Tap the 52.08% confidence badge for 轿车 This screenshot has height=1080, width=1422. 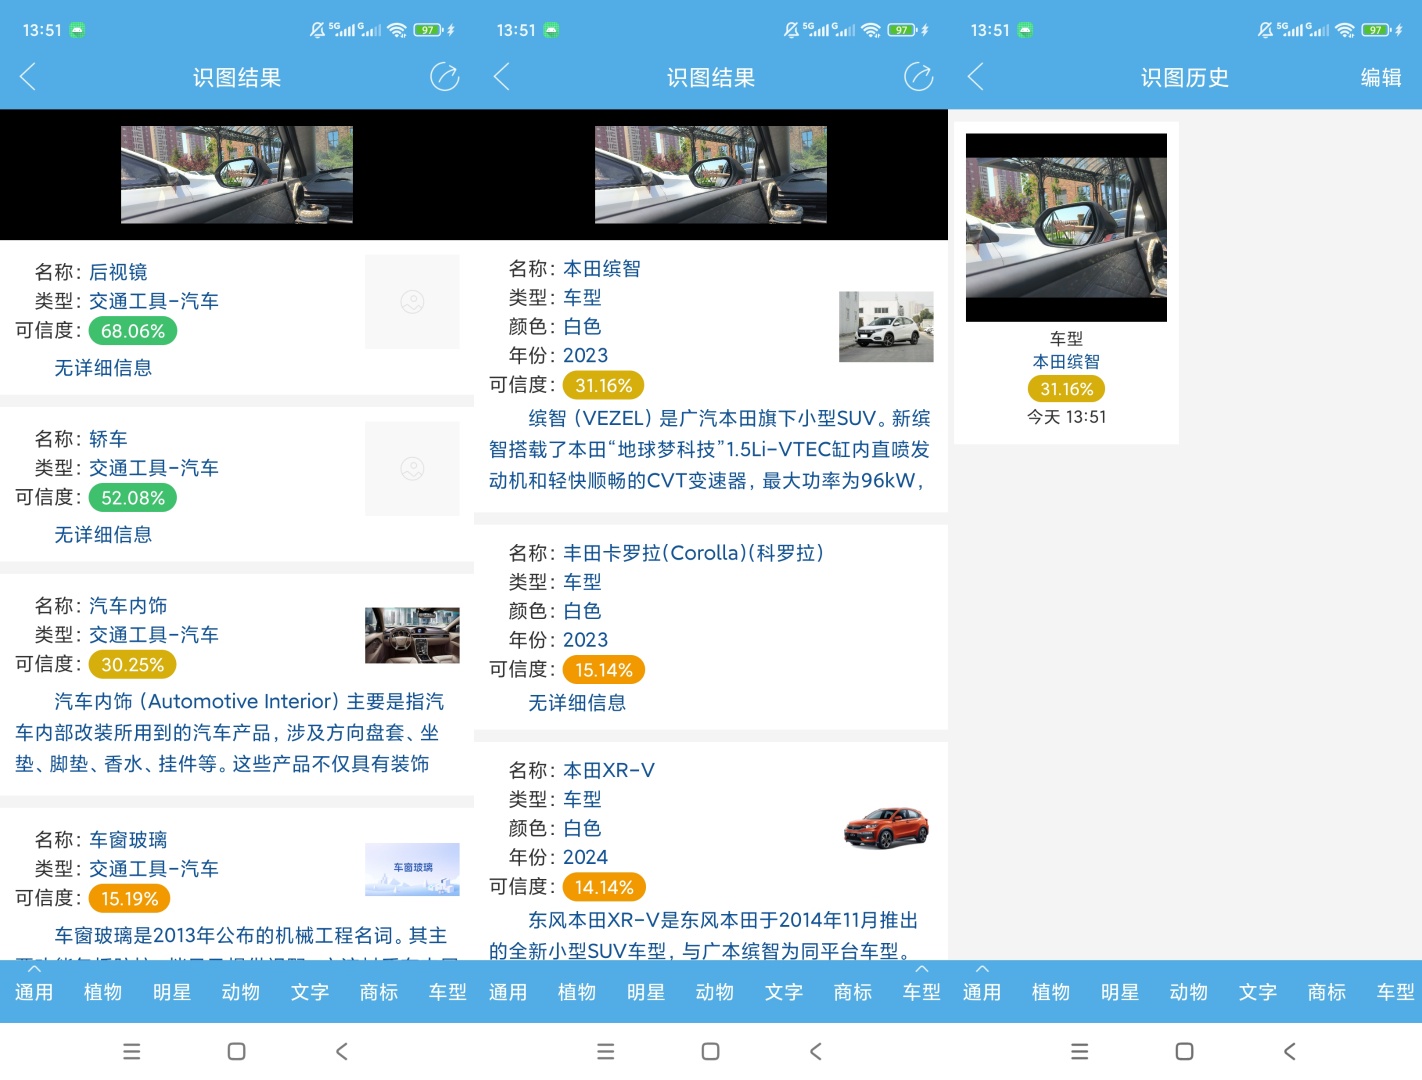133,498
